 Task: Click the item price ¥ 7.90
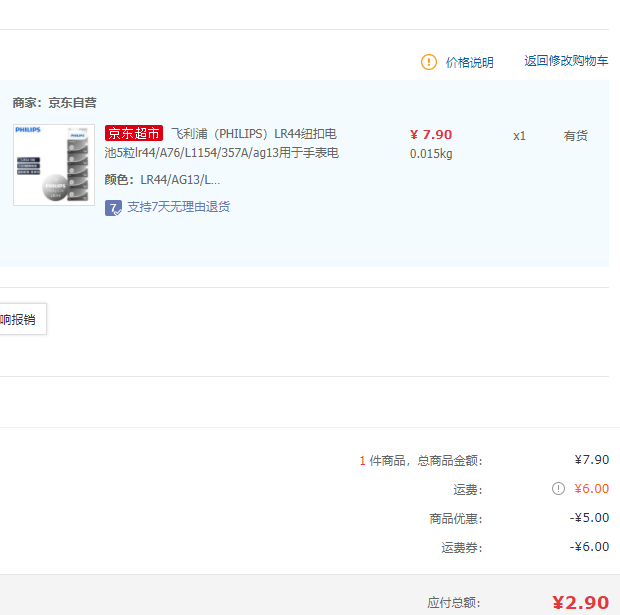point(431,134)
